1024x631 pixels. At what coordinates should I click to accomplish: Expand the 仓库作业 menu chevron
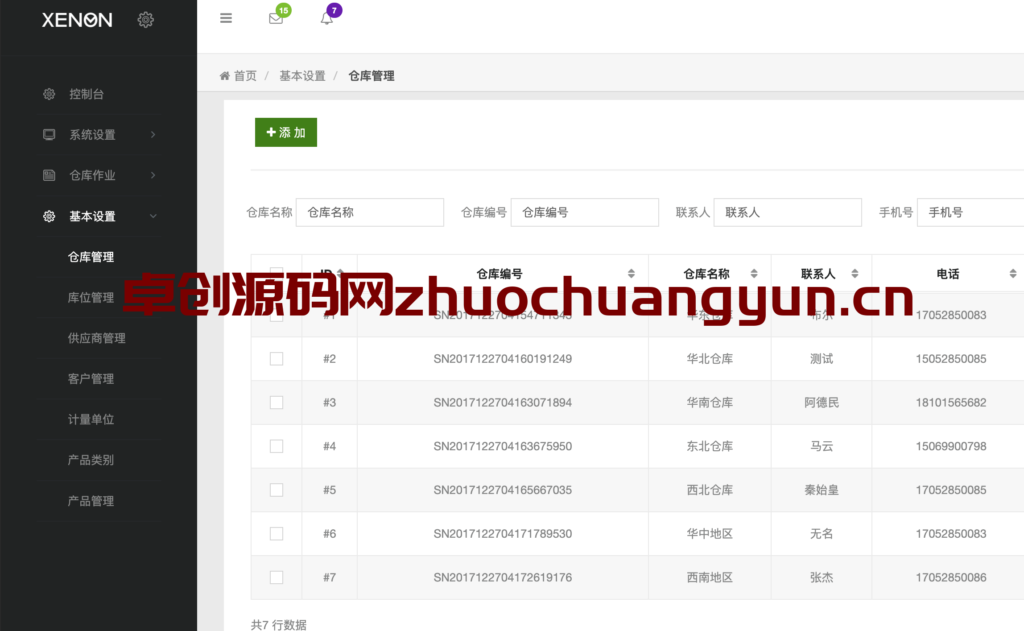[153, 175]
